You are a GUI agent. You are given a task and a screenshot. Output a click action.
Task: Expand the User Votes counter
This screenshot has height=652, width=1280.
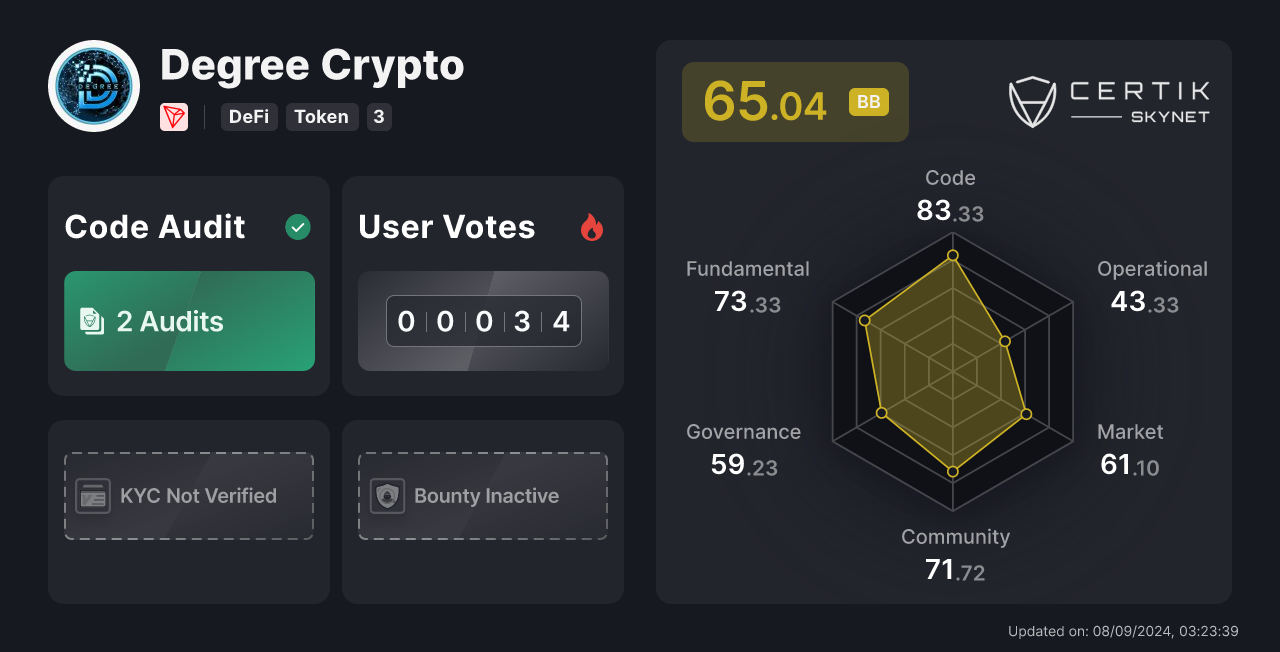tap(482, 321)
